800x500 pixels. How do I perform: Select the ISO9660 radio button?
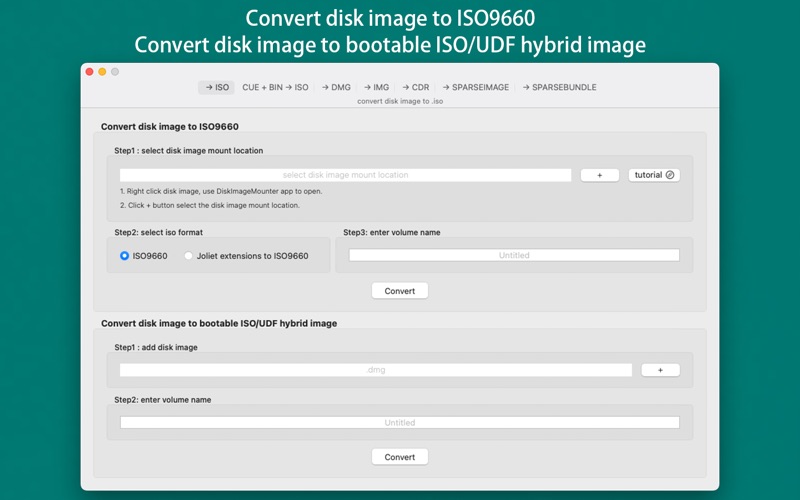click(x=124, y=256)
